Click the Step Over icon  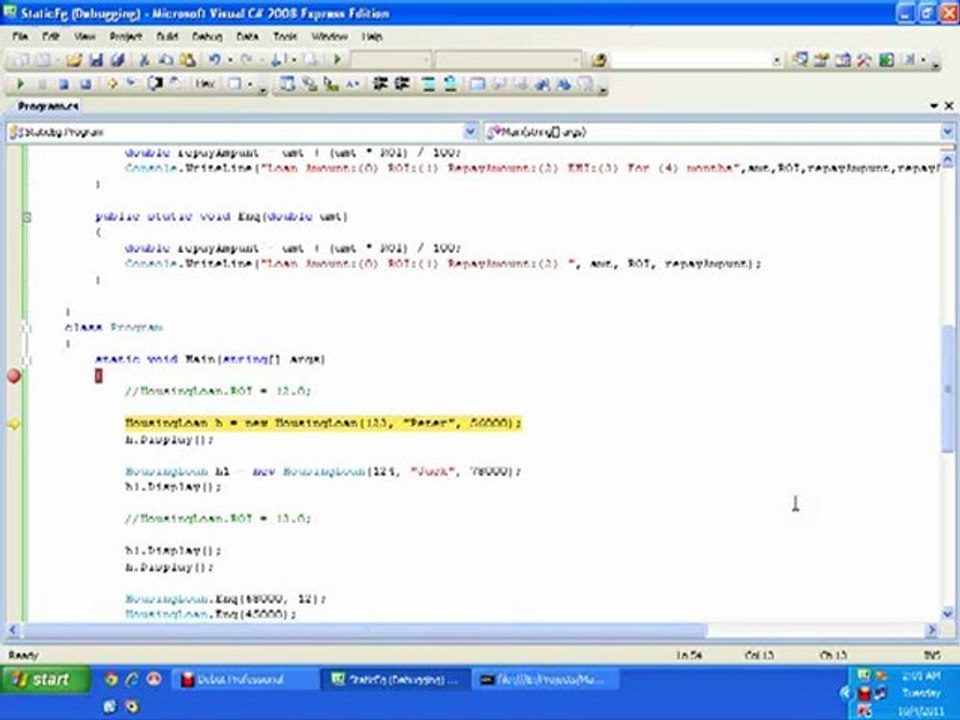pyautogui.click(x=155, y=84)
